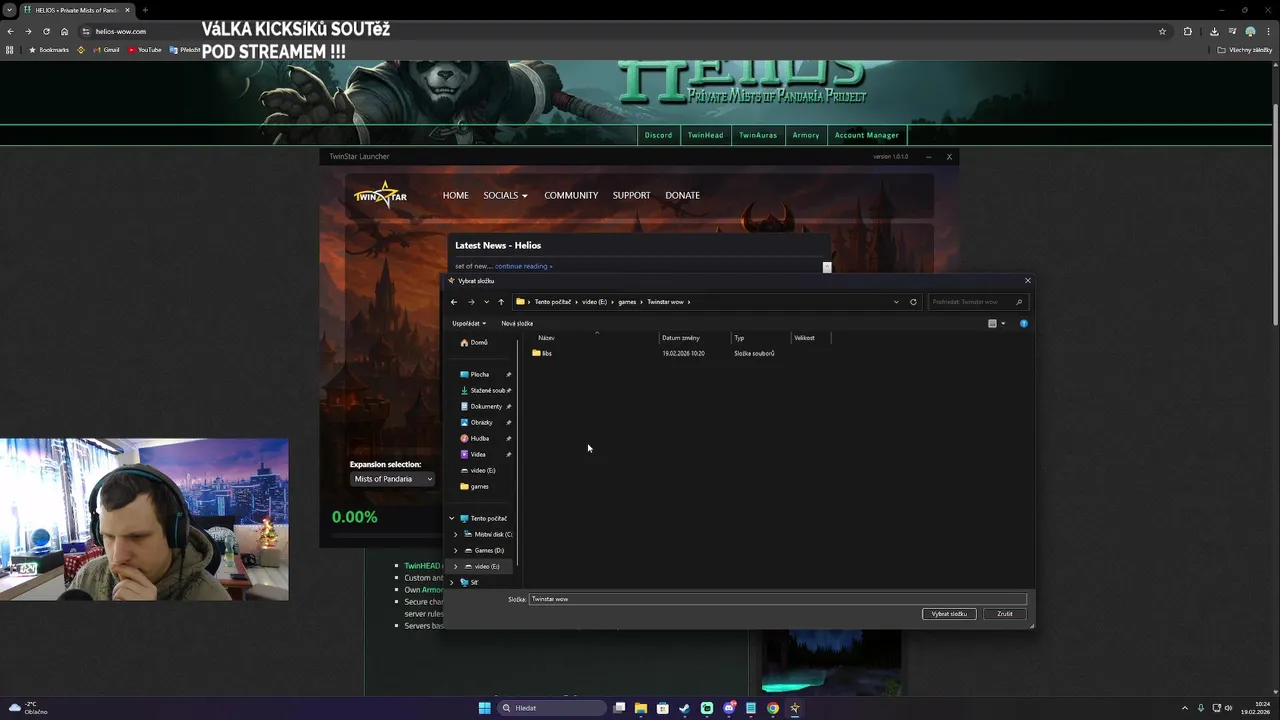Change view layout icon in folder dialog
Viewport: 1280px width, 720px height.
(992, 323)
